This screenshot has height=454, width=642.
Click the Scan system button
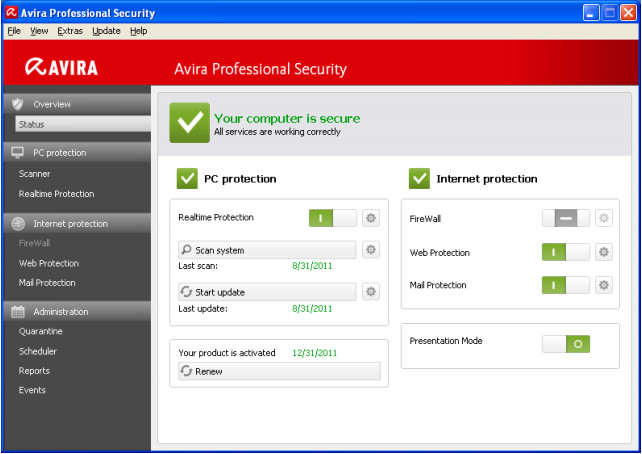tap(267, 250)
